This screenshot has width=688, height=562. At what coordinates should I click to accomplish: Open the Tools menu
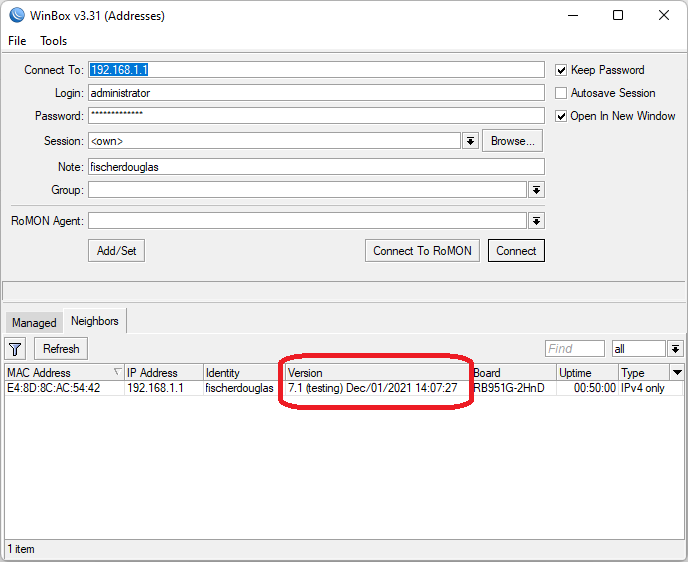pos(54,41)
